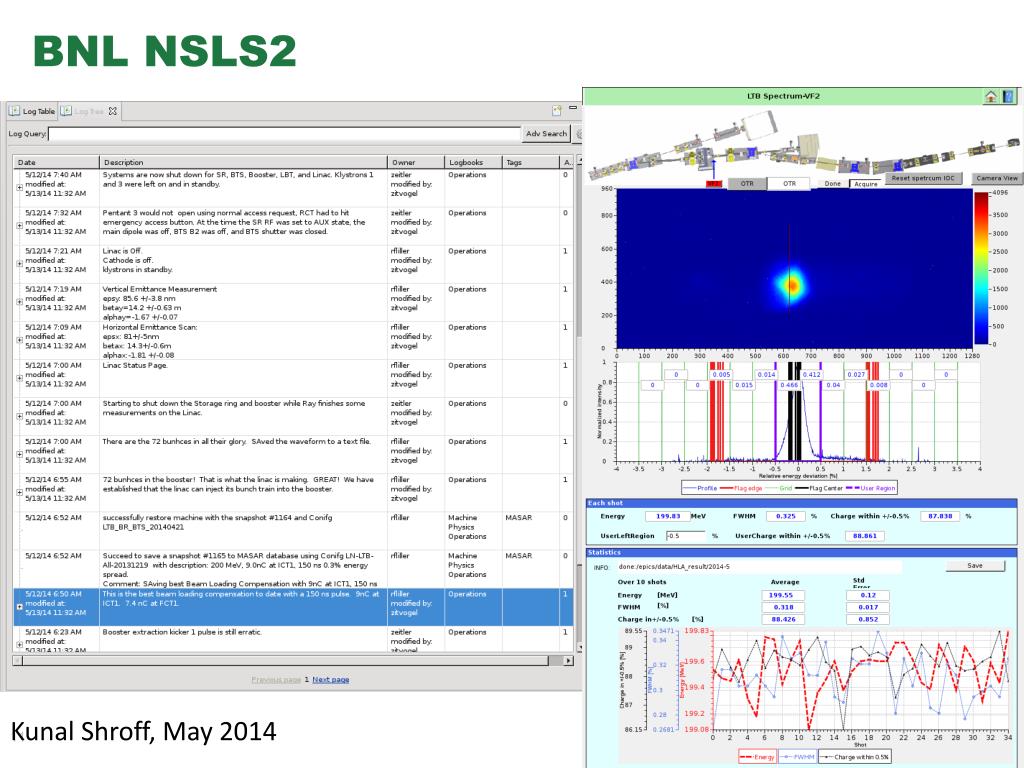Open the home icon in LTB Spectrum-VF2
1024x768 pixels.
(x=991, y=97)
